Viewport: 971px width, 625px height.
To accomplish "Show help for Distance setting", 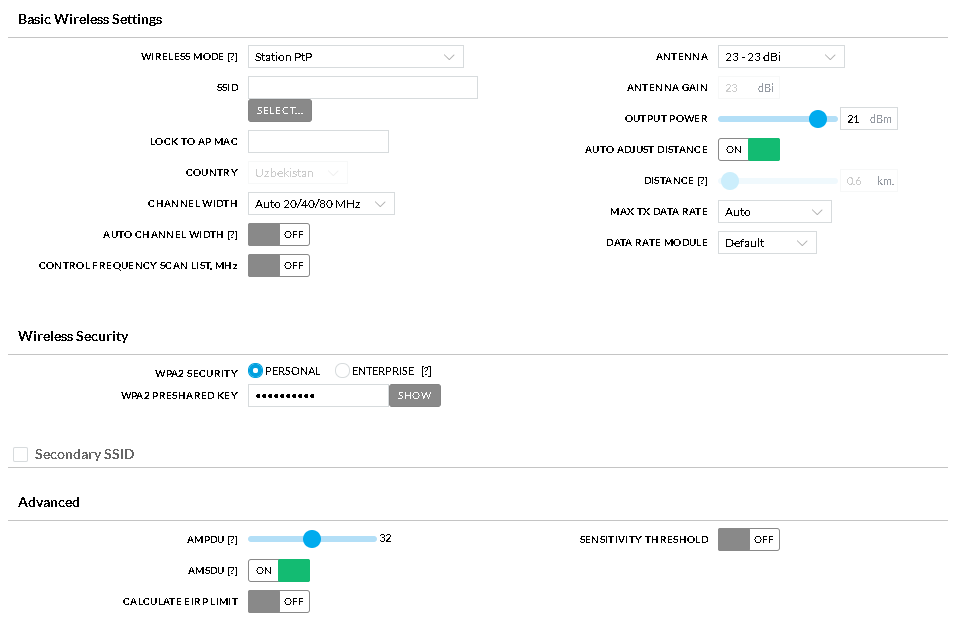I will click(x=702, y=181).
